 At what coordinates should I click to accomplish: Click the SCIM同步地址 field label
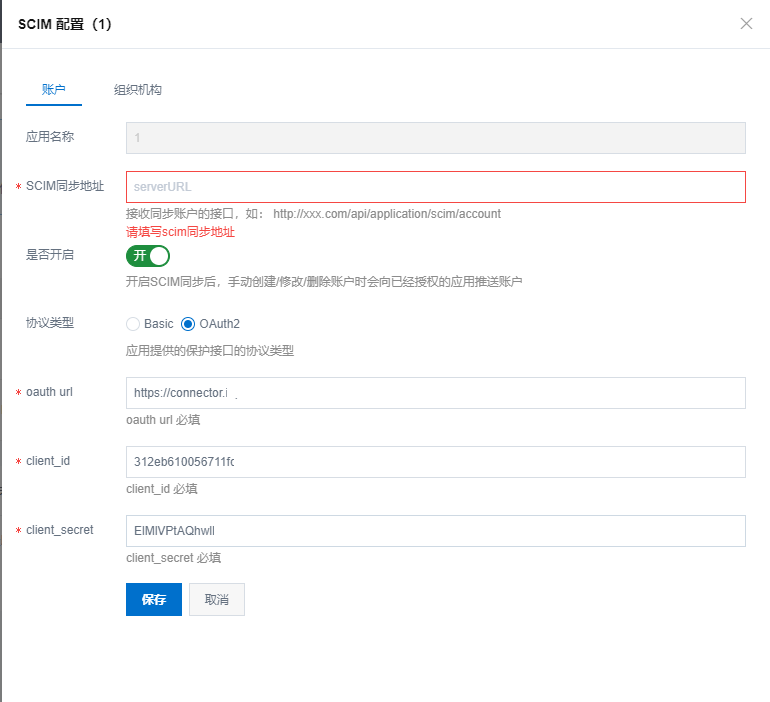[65, 186]
